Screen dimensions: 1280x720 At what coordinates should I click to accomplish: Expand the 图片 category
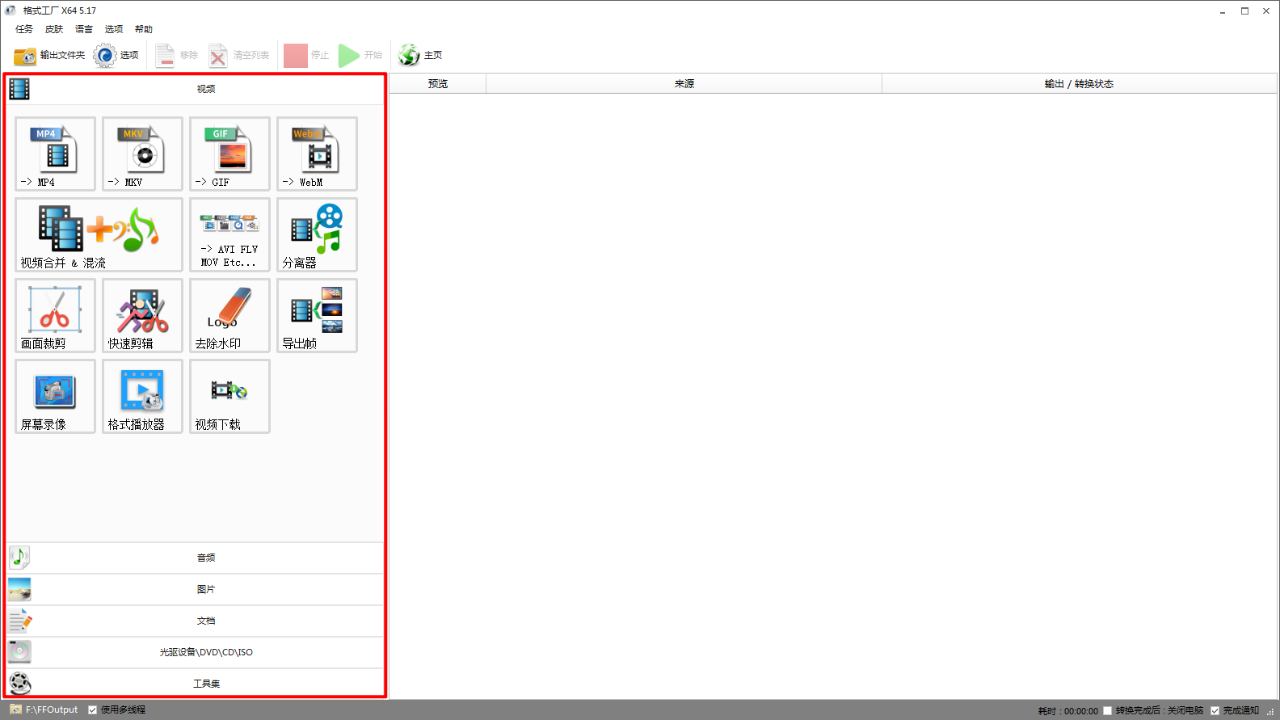point(195,589)
